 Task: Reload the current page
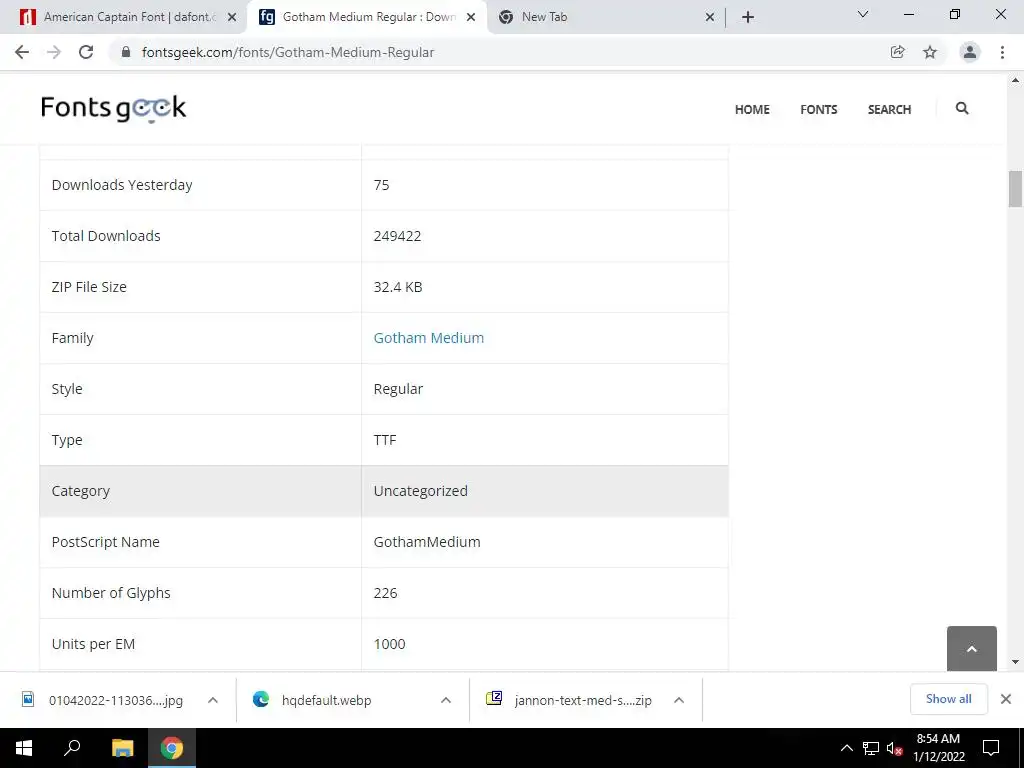pyautogui.click(x=86, y=52)
